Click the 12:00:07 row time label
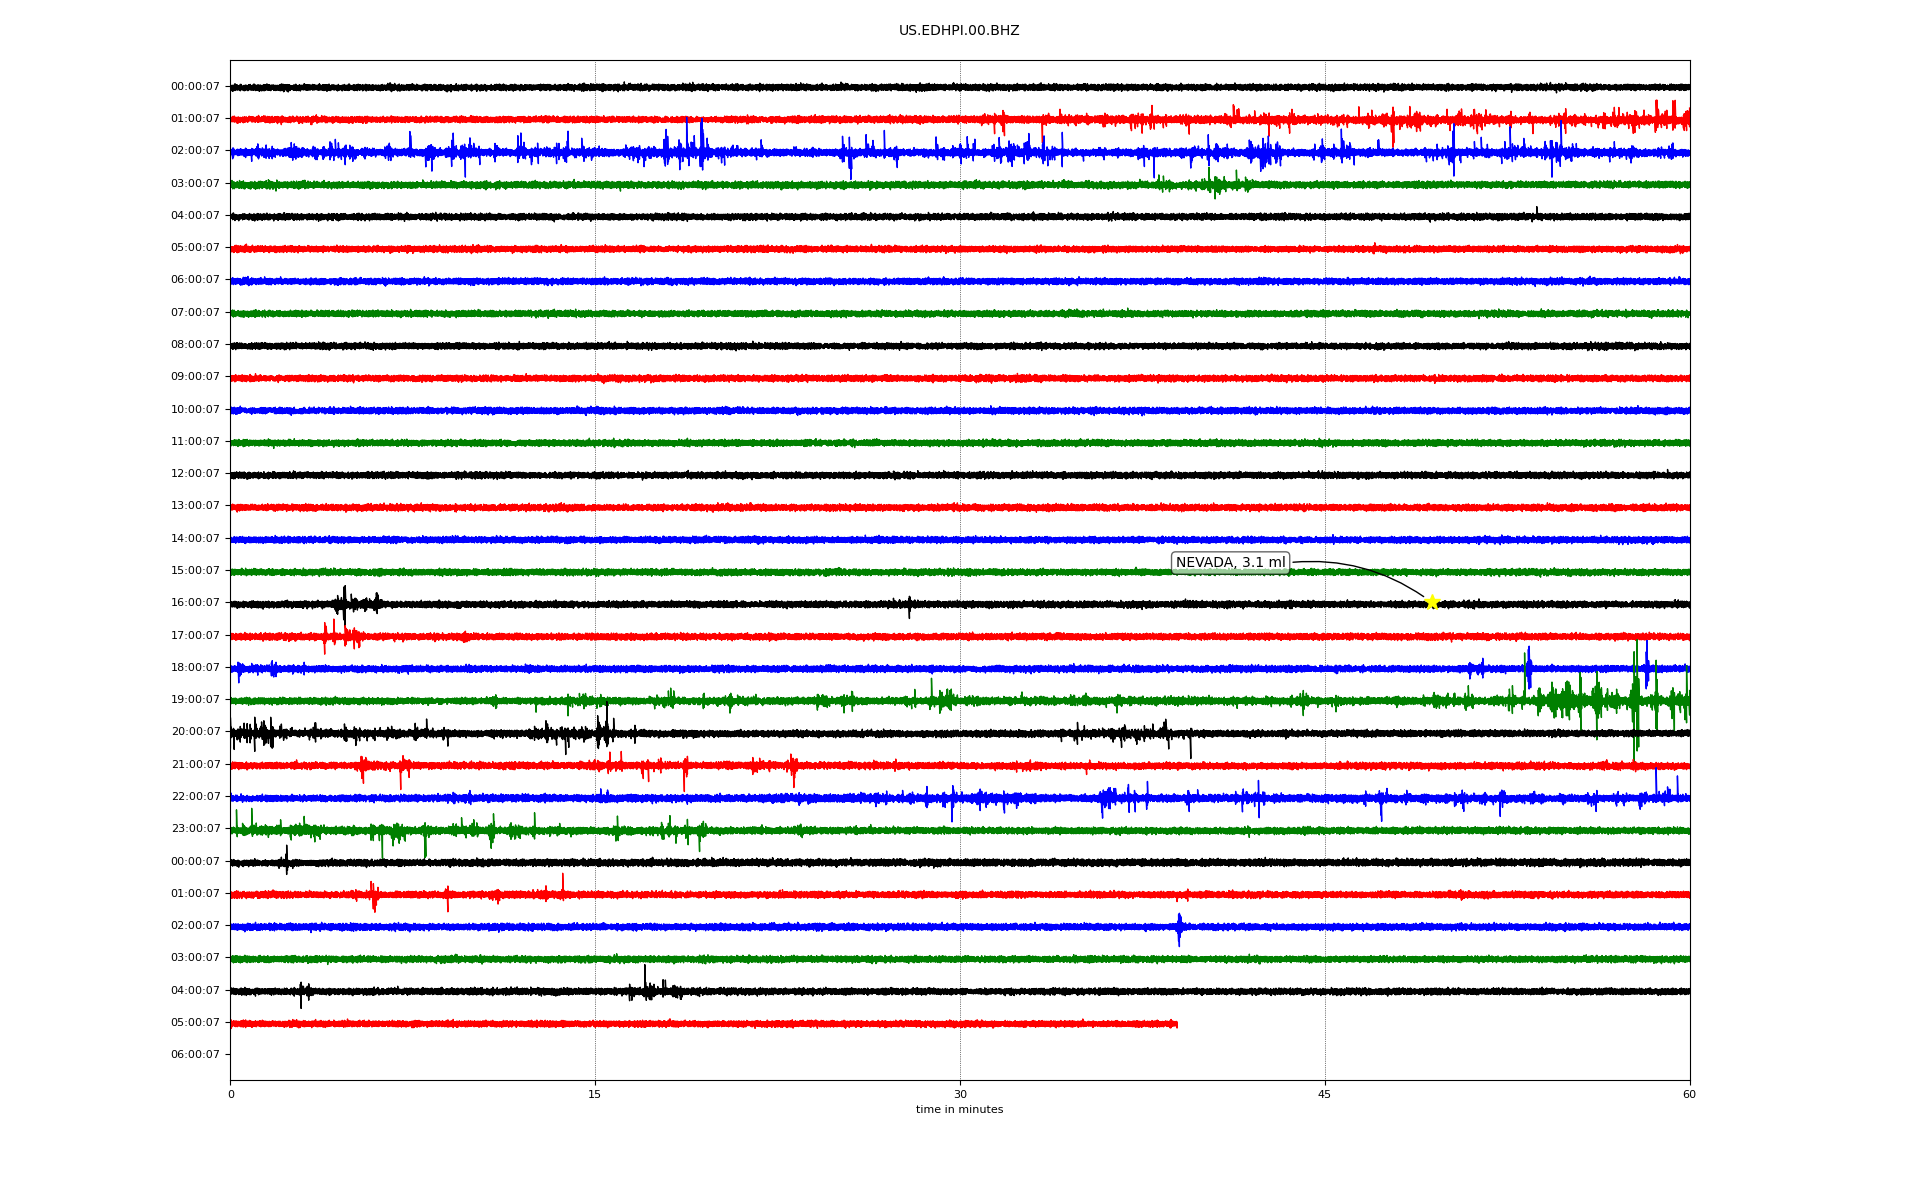 195,474
